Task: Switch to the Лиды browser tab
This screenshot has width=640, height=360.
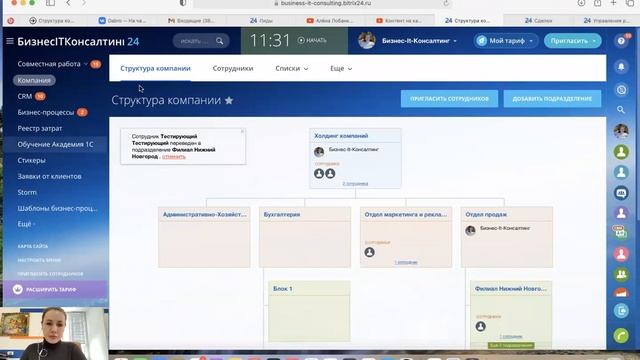Action: coord(261,20)
